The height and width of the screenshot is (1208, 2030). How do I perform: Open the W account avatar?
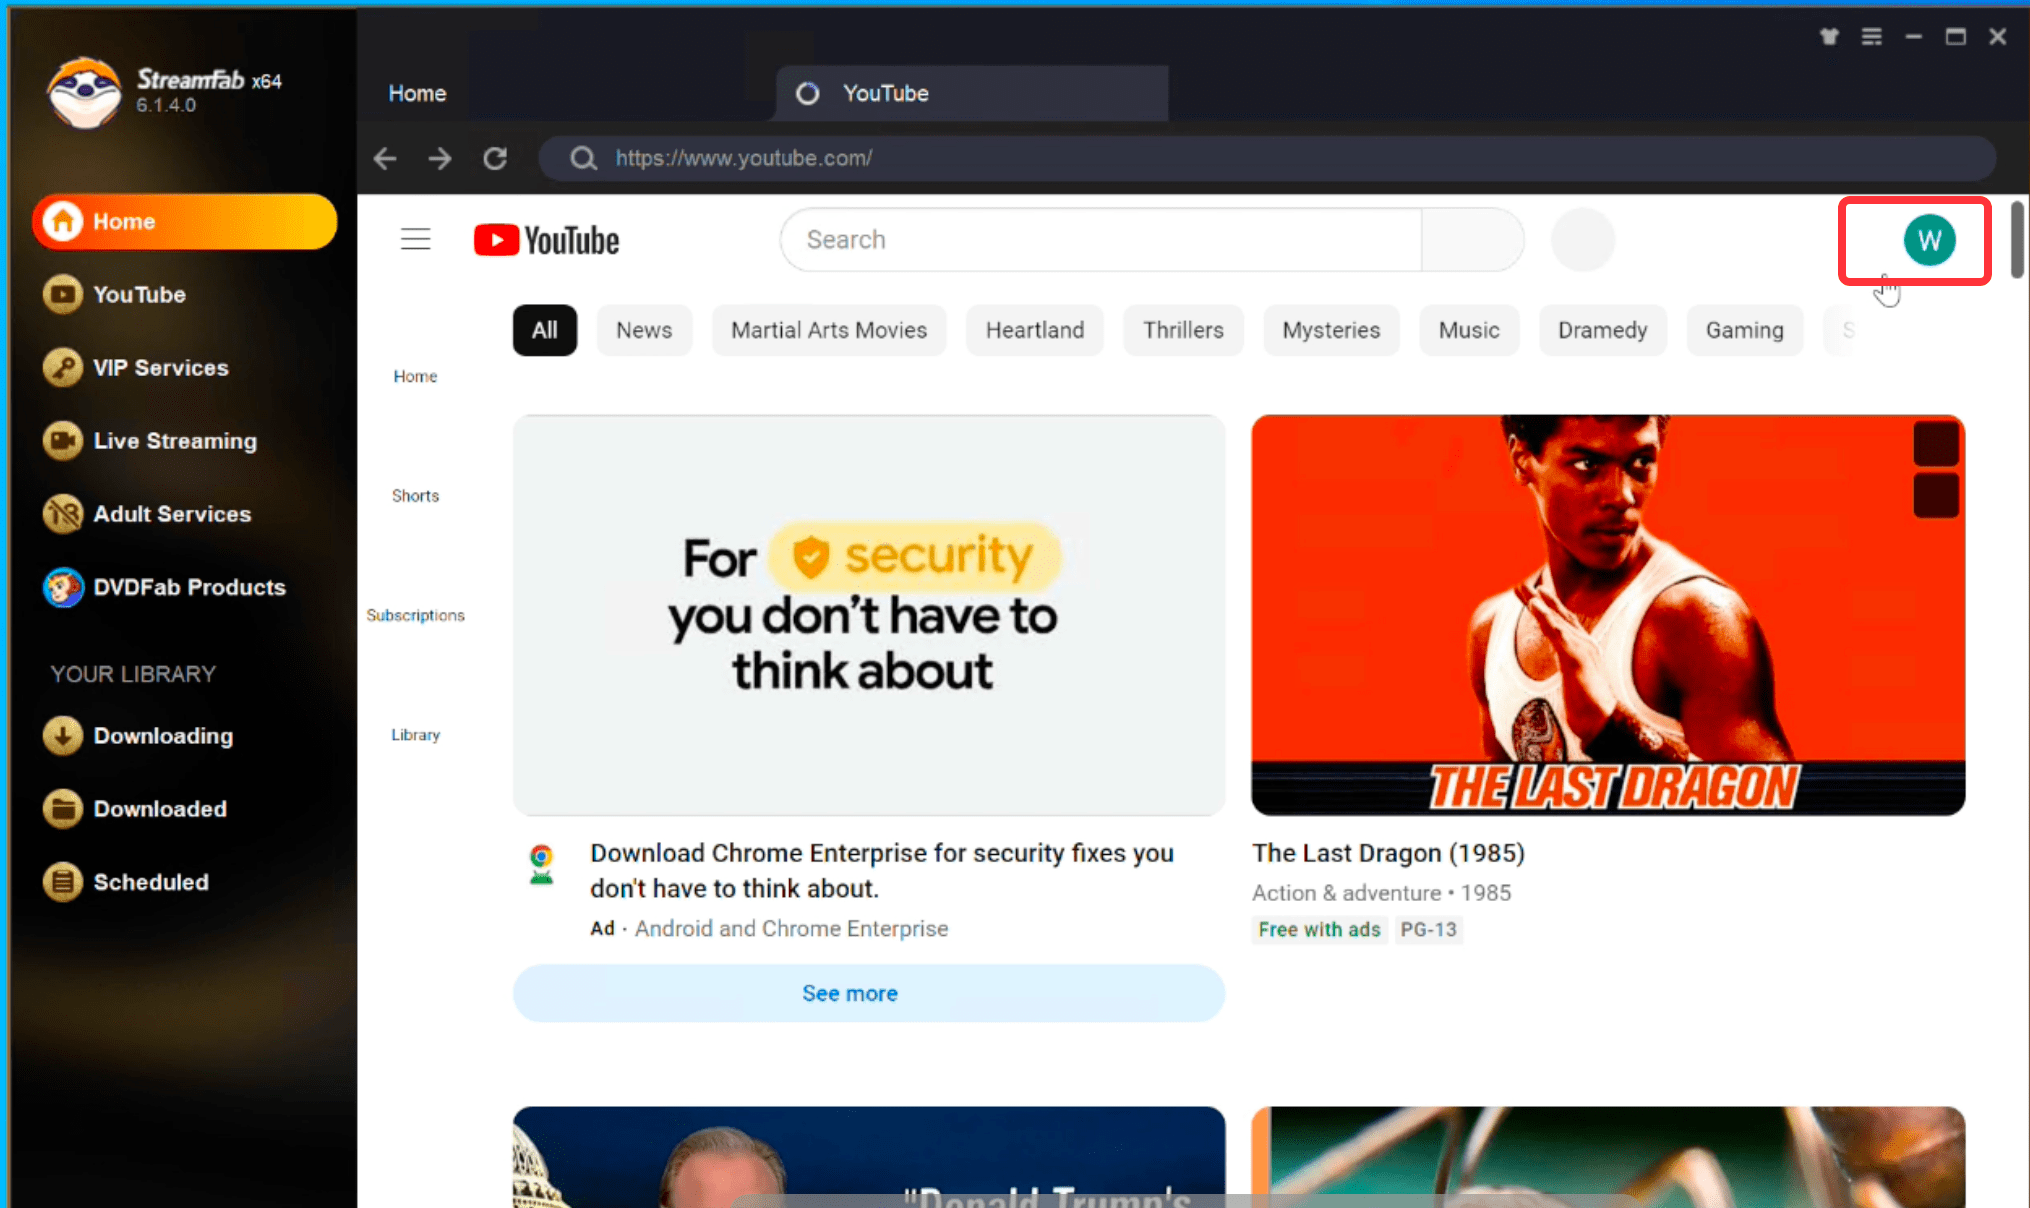[x=1929, y=240]
